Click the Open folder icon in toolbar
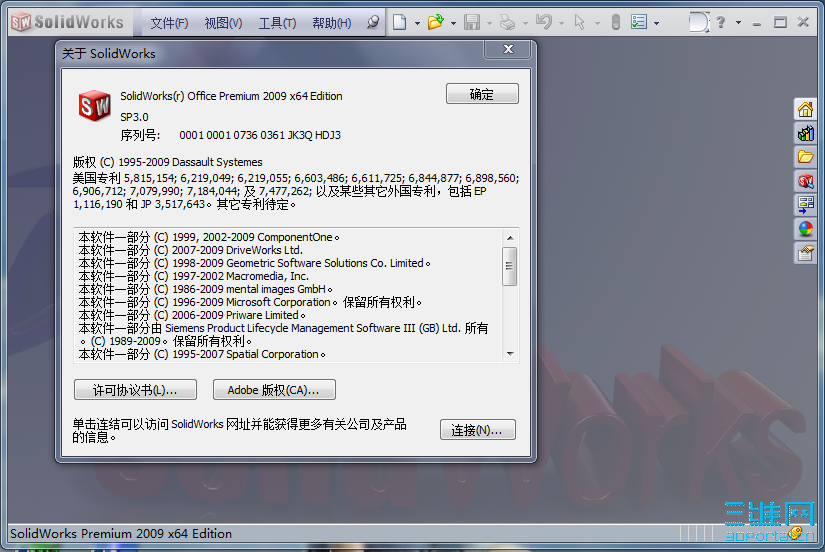Viewport: 825px width, 552px height. click(x=436, y=22)
